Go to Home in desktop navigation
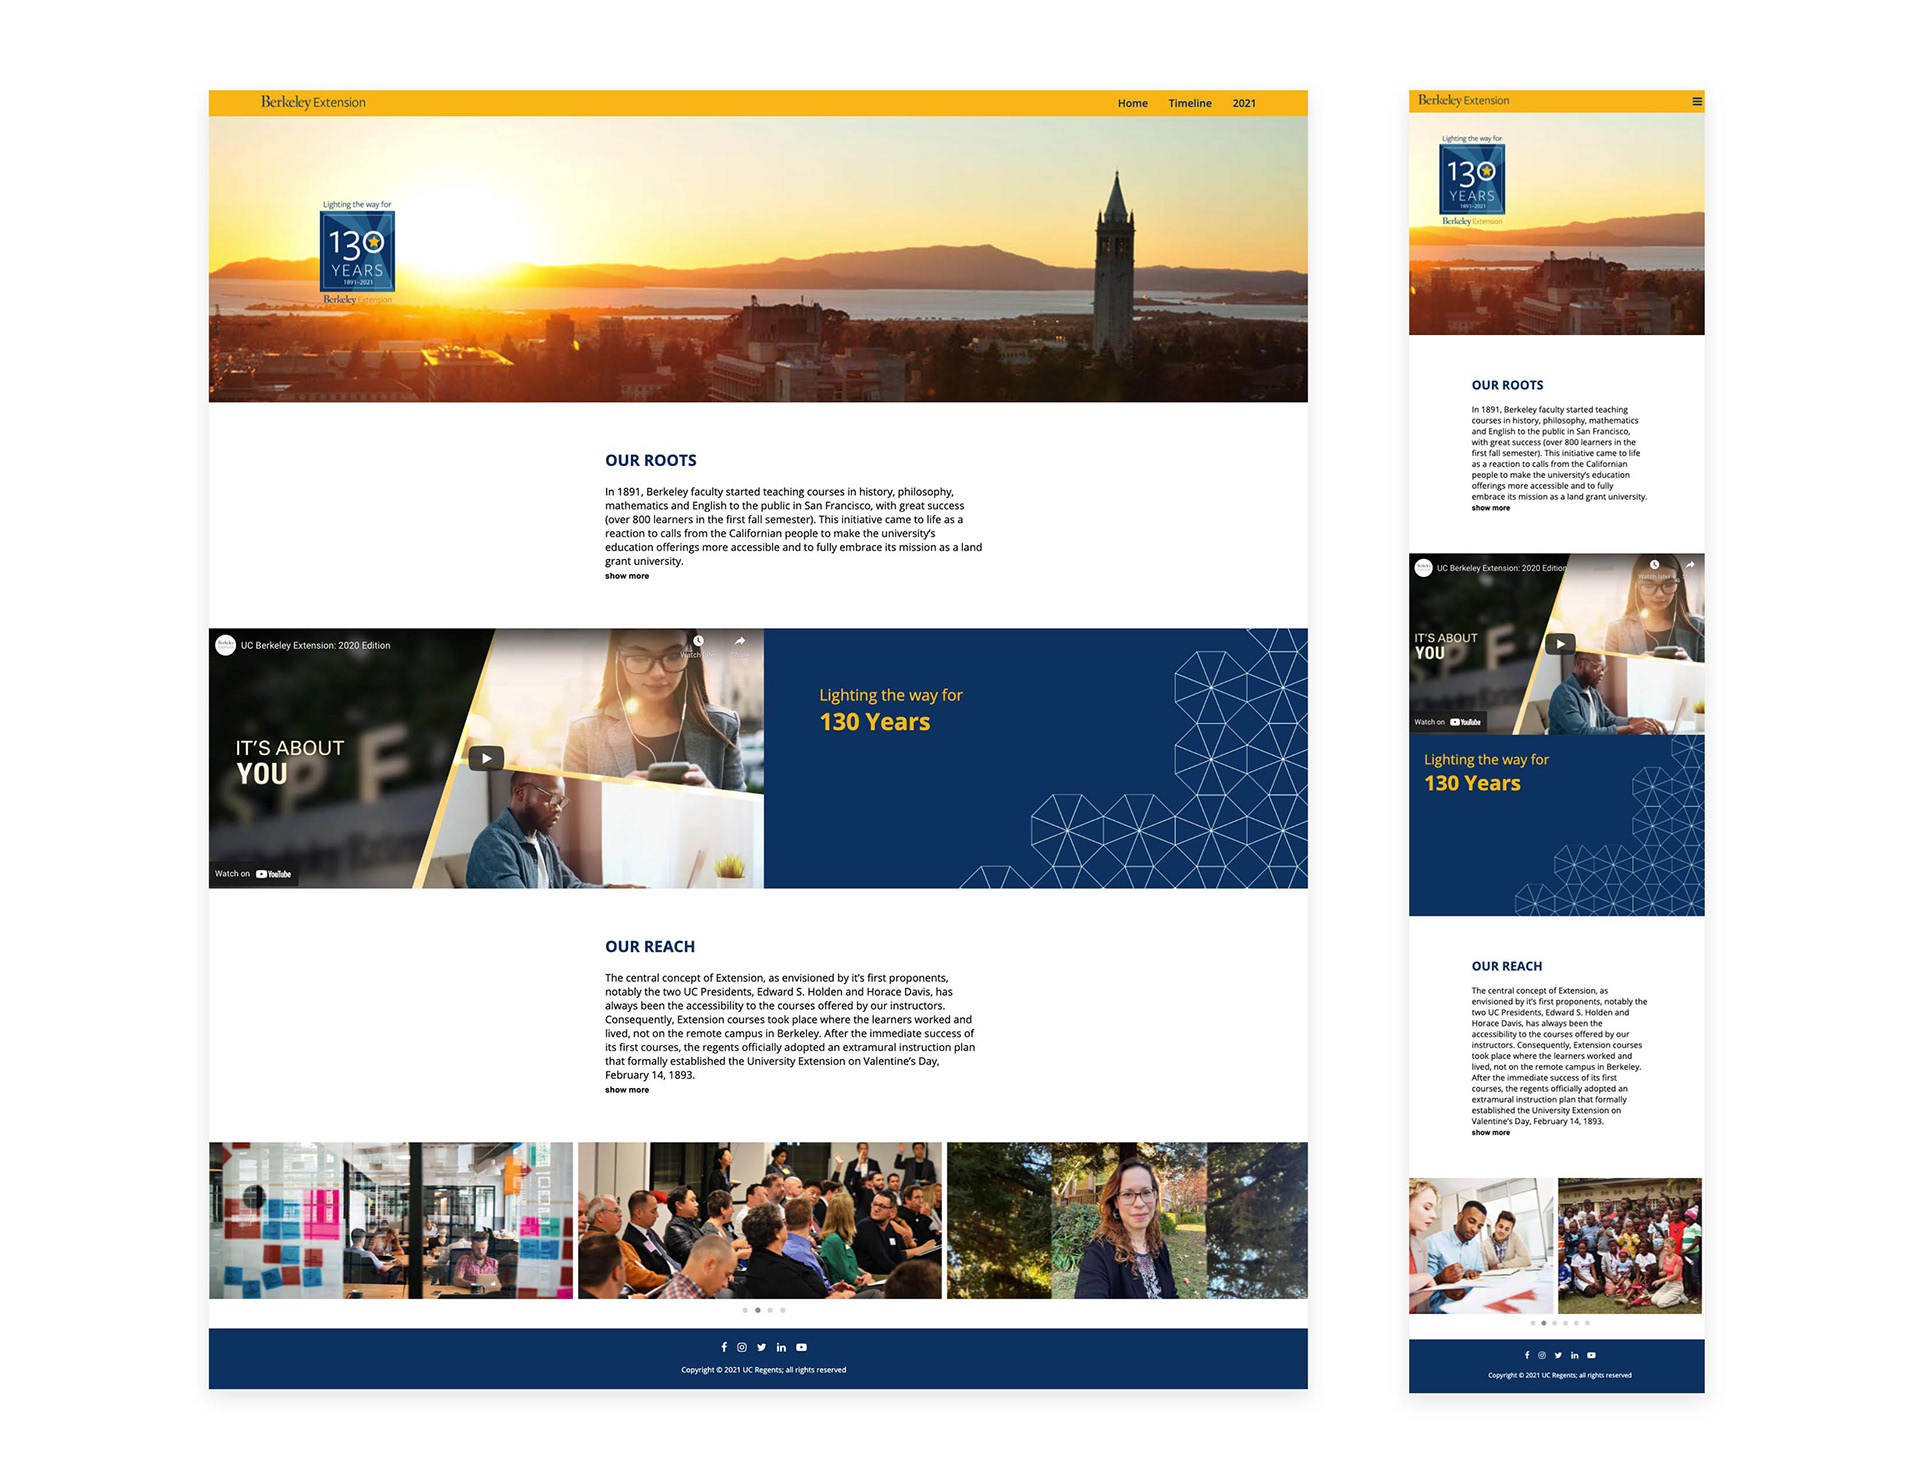Viewport: 1920px width, 1484px height. (1133, 103)
